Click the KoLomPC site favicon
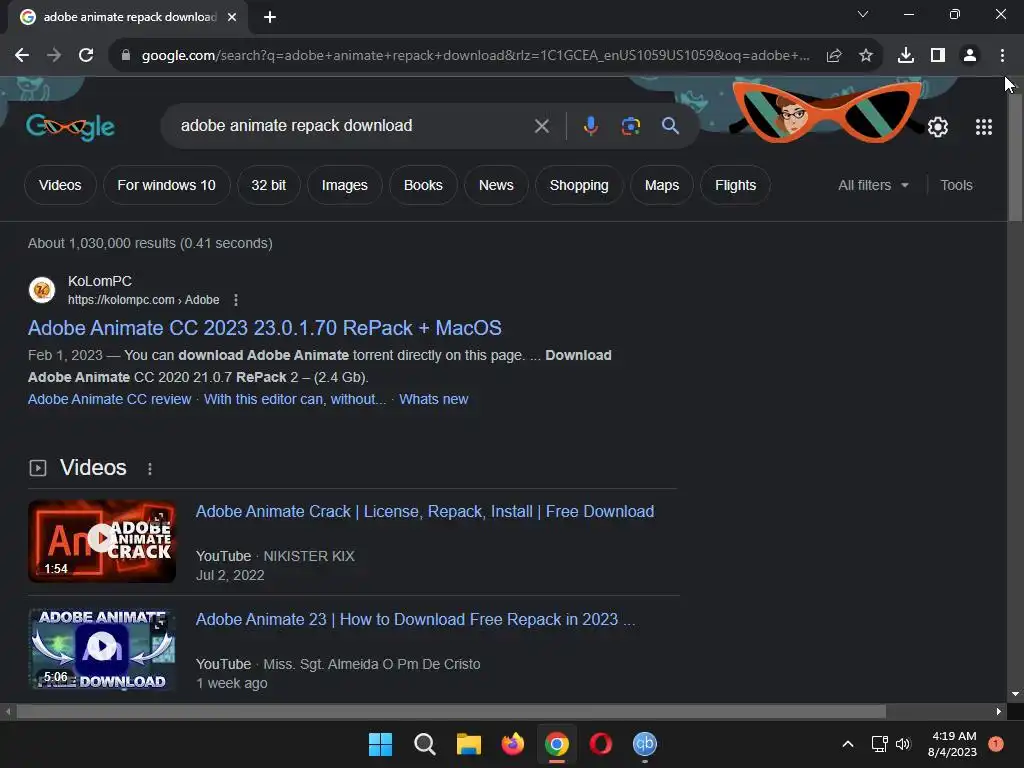Viewport: 1024px width, 768px height. click(x=42, y=290)
